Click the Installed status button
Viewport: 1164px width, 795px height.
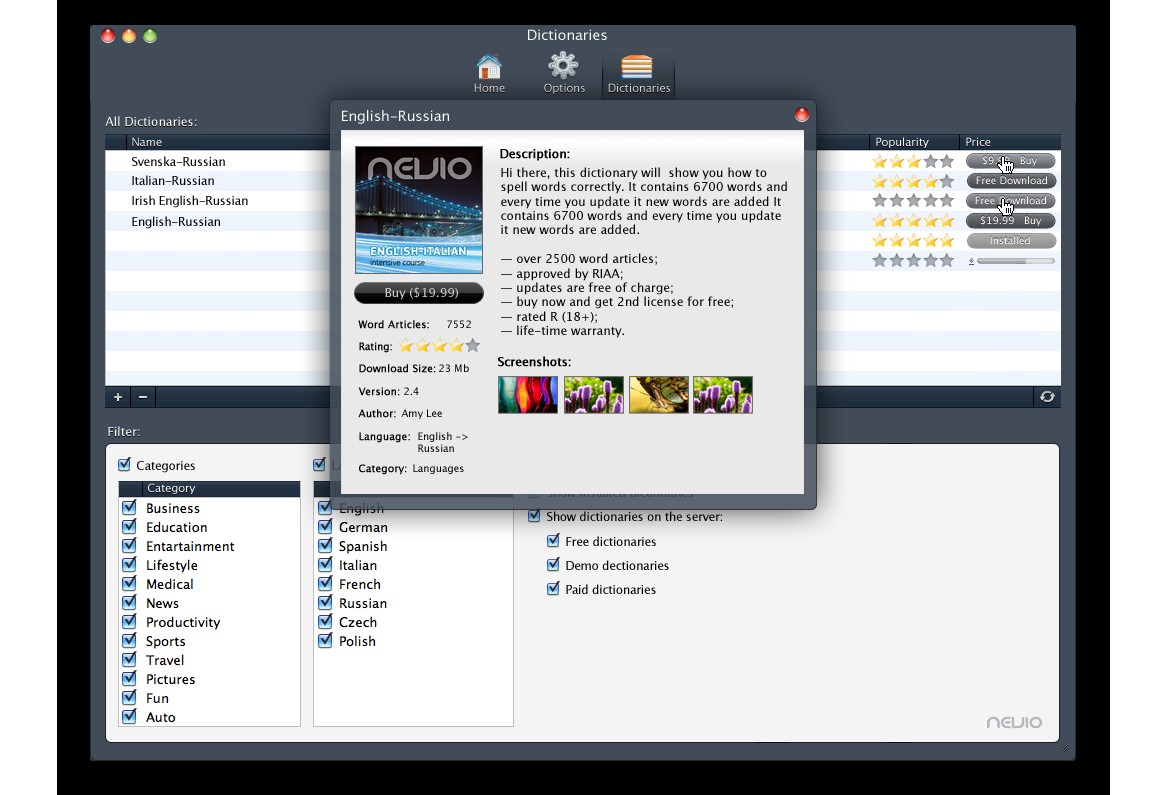pos(1010,241)
